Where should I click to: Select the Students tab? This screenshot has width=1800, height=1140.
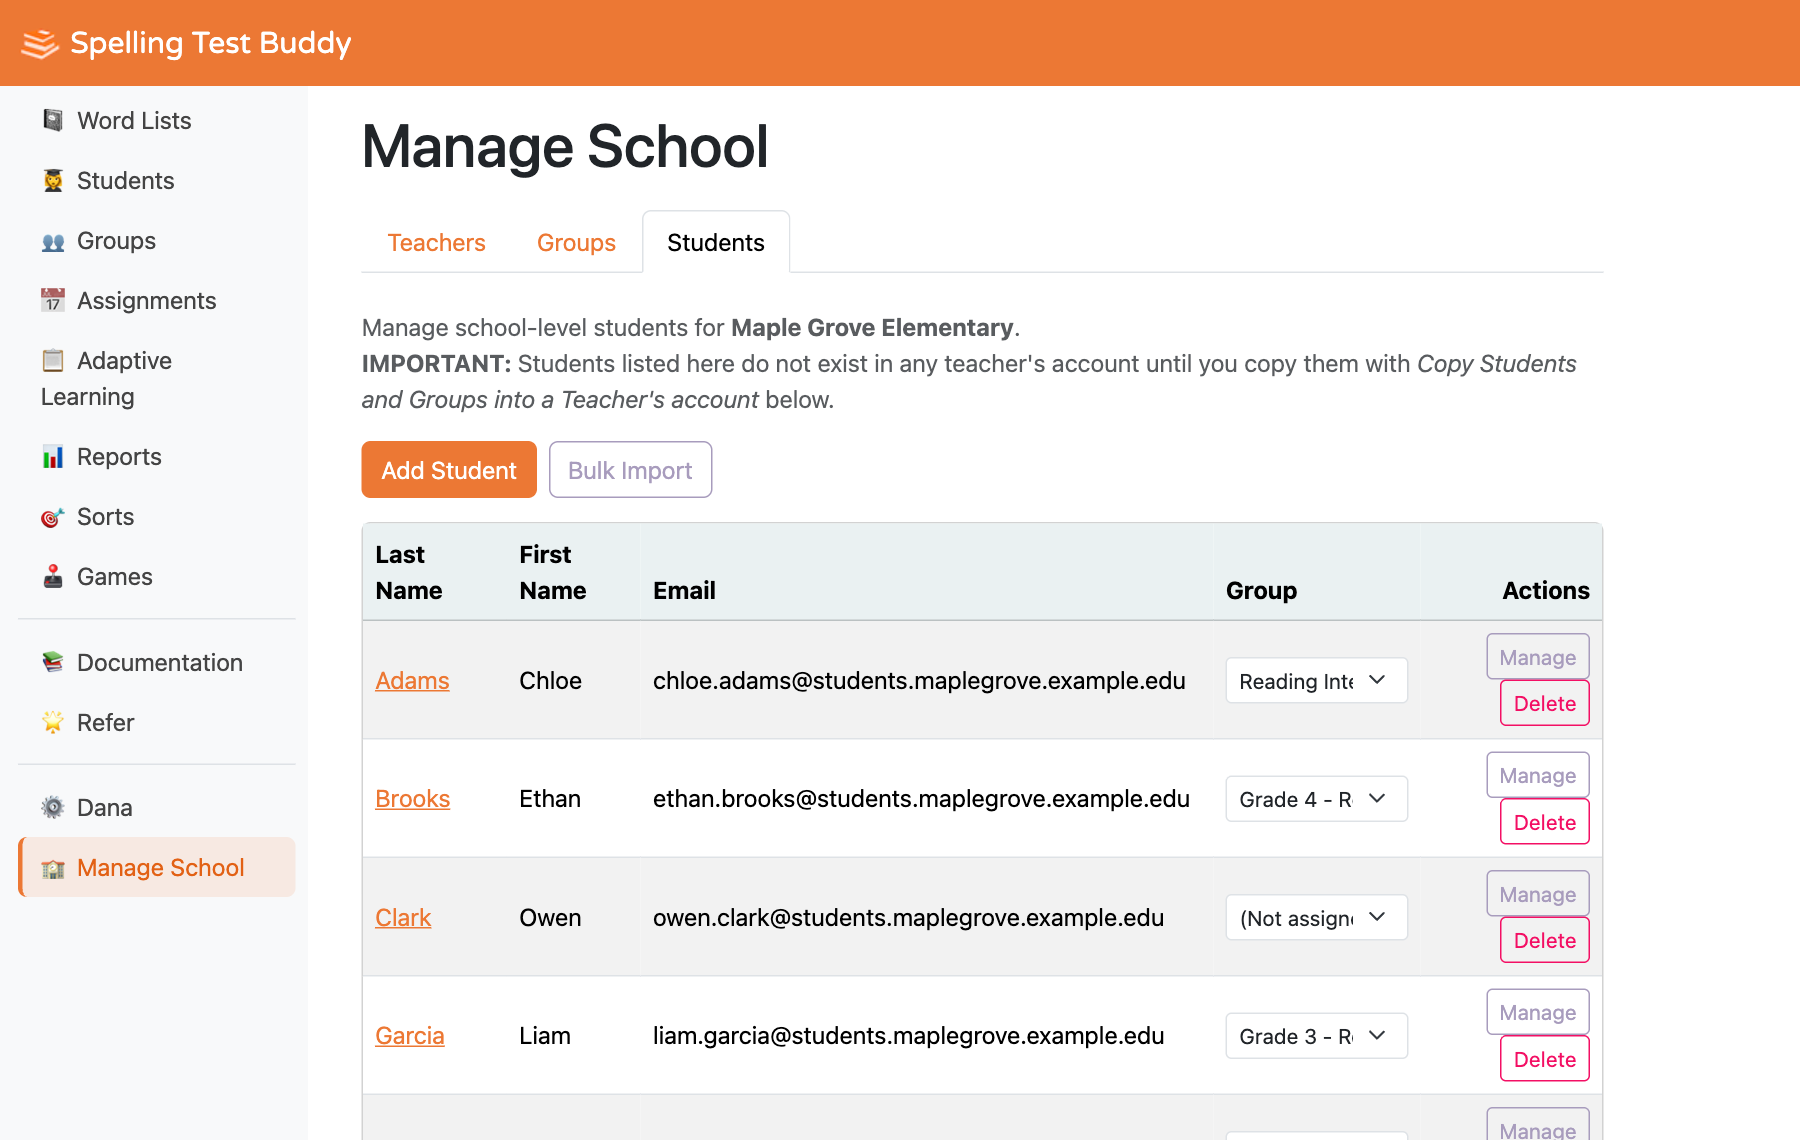click(716, 243)
